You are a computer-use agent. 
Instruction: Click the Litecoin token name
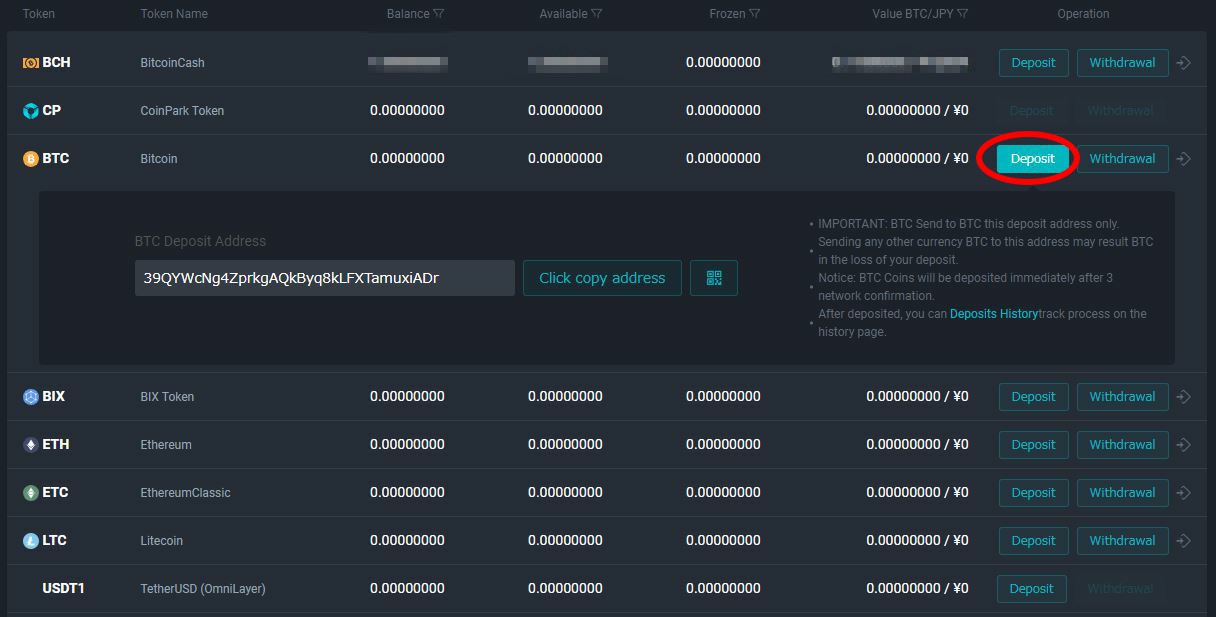pos(161,541)
